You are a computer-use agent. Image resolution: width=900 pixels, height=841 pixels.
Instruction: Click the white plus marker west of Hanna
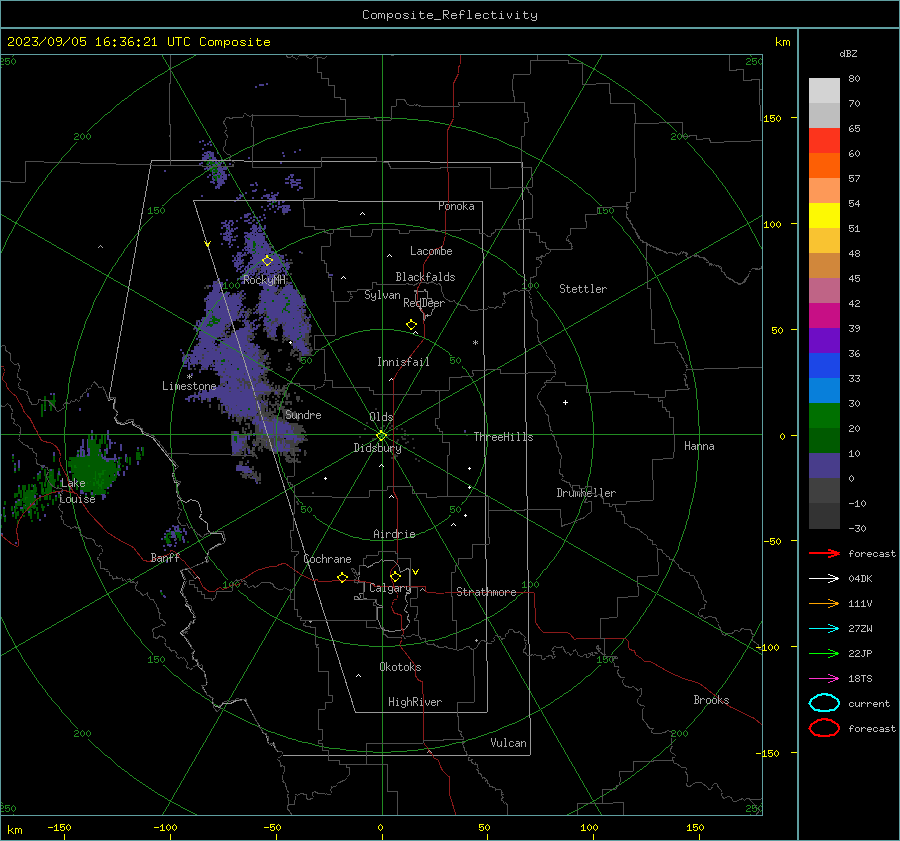click(x=565, y=402)
